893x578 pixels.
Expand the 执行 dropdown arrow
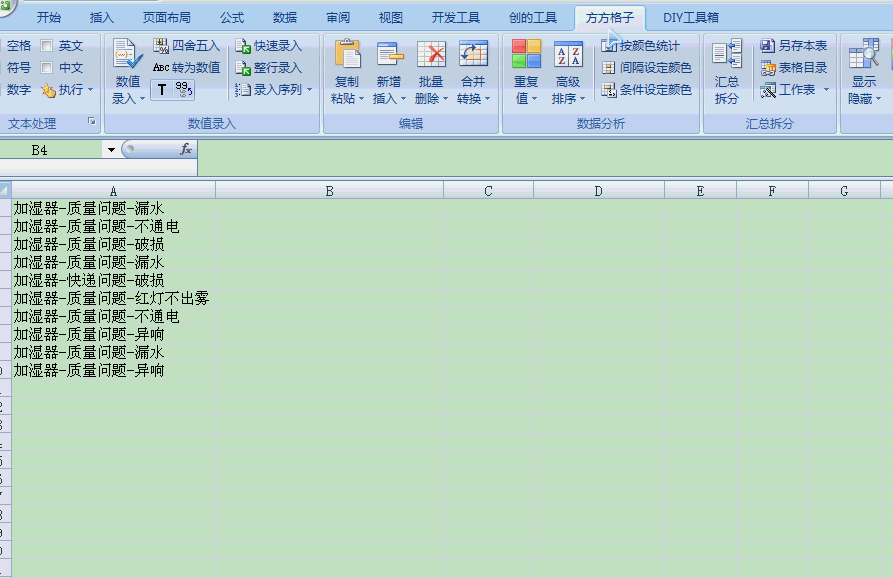pyautogui.click(x=90, y=90)
